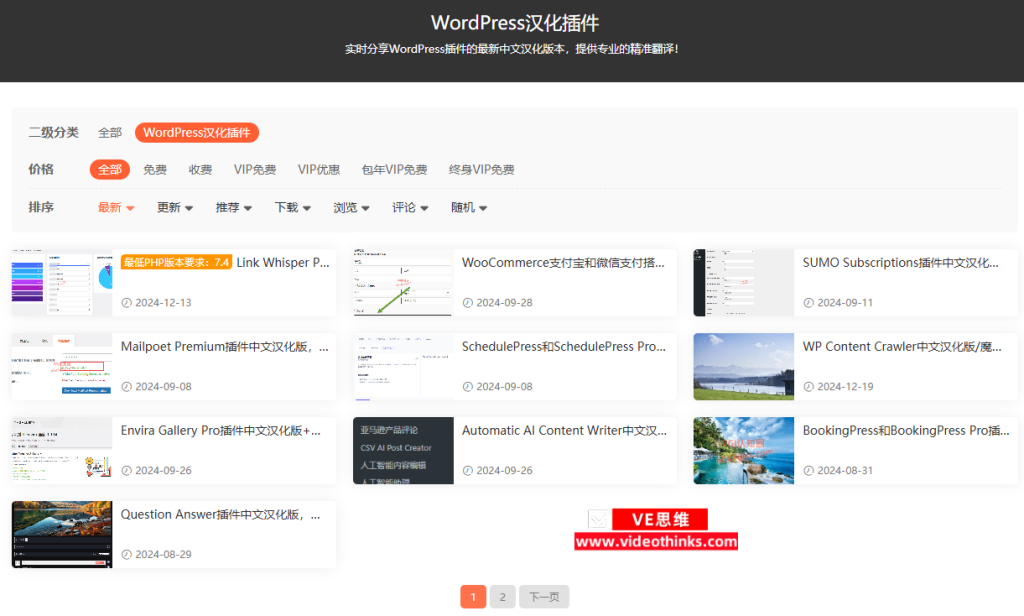Filter by VIP优惠 price
This screenshot has height=616, width=1024.
[319, 170]
